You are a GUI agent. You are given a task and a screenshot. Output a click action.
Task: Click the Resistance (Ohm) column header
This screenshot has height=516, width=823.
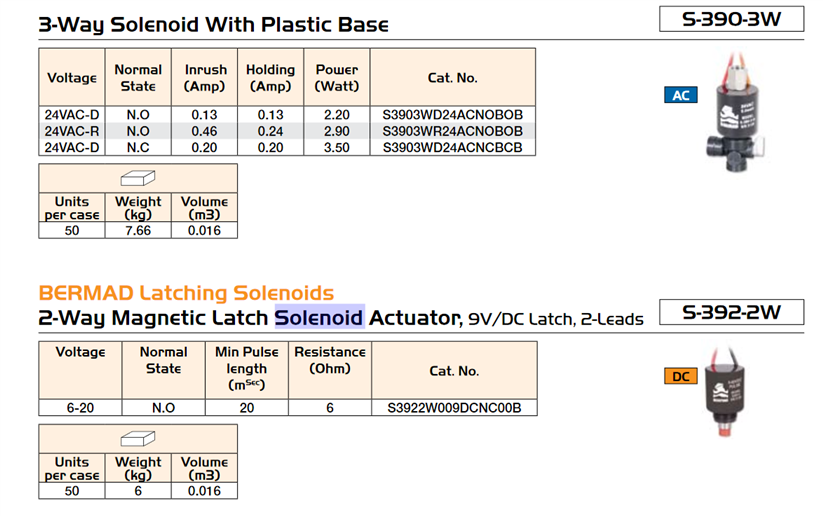tap(330, 360)
